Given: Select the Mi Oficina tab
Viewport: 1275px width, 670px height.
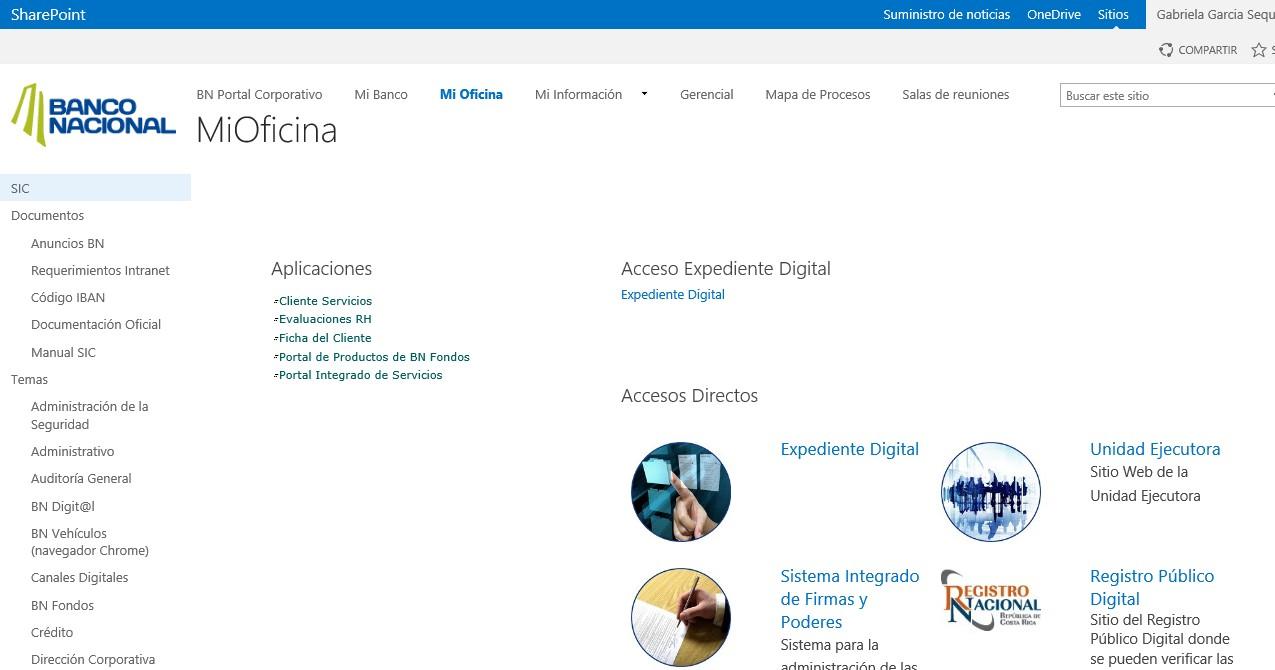Looking at the screenshot, I should point(471,94).
